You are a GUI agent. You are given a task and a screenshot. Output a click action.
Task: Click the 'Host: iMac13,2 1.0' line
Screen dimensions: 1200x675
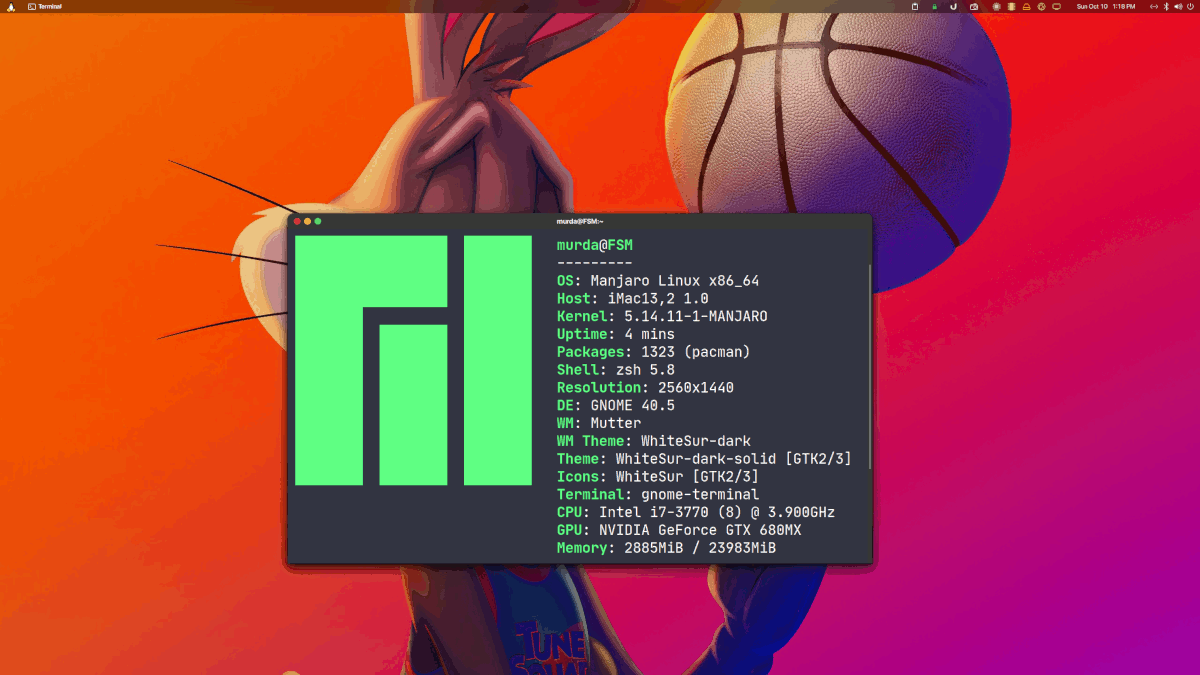pyautogui.click(x=633, y=298)
